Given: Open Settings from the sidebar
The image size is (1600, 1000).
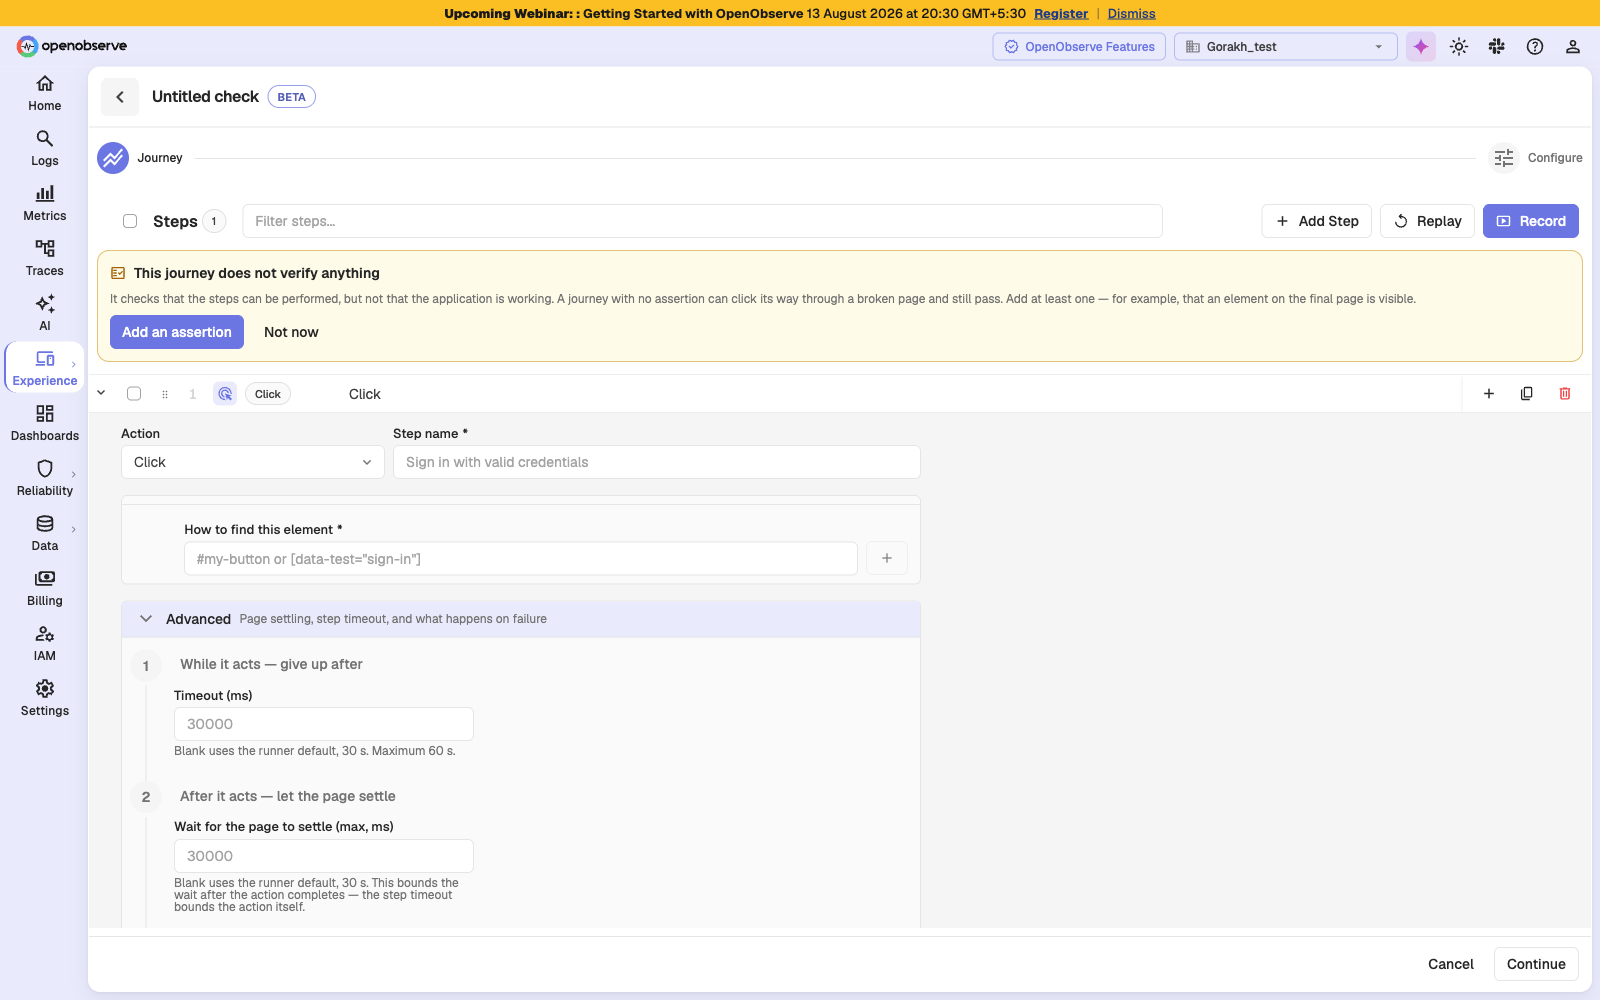Looking at the screenshot, I should tap(44, 698).
